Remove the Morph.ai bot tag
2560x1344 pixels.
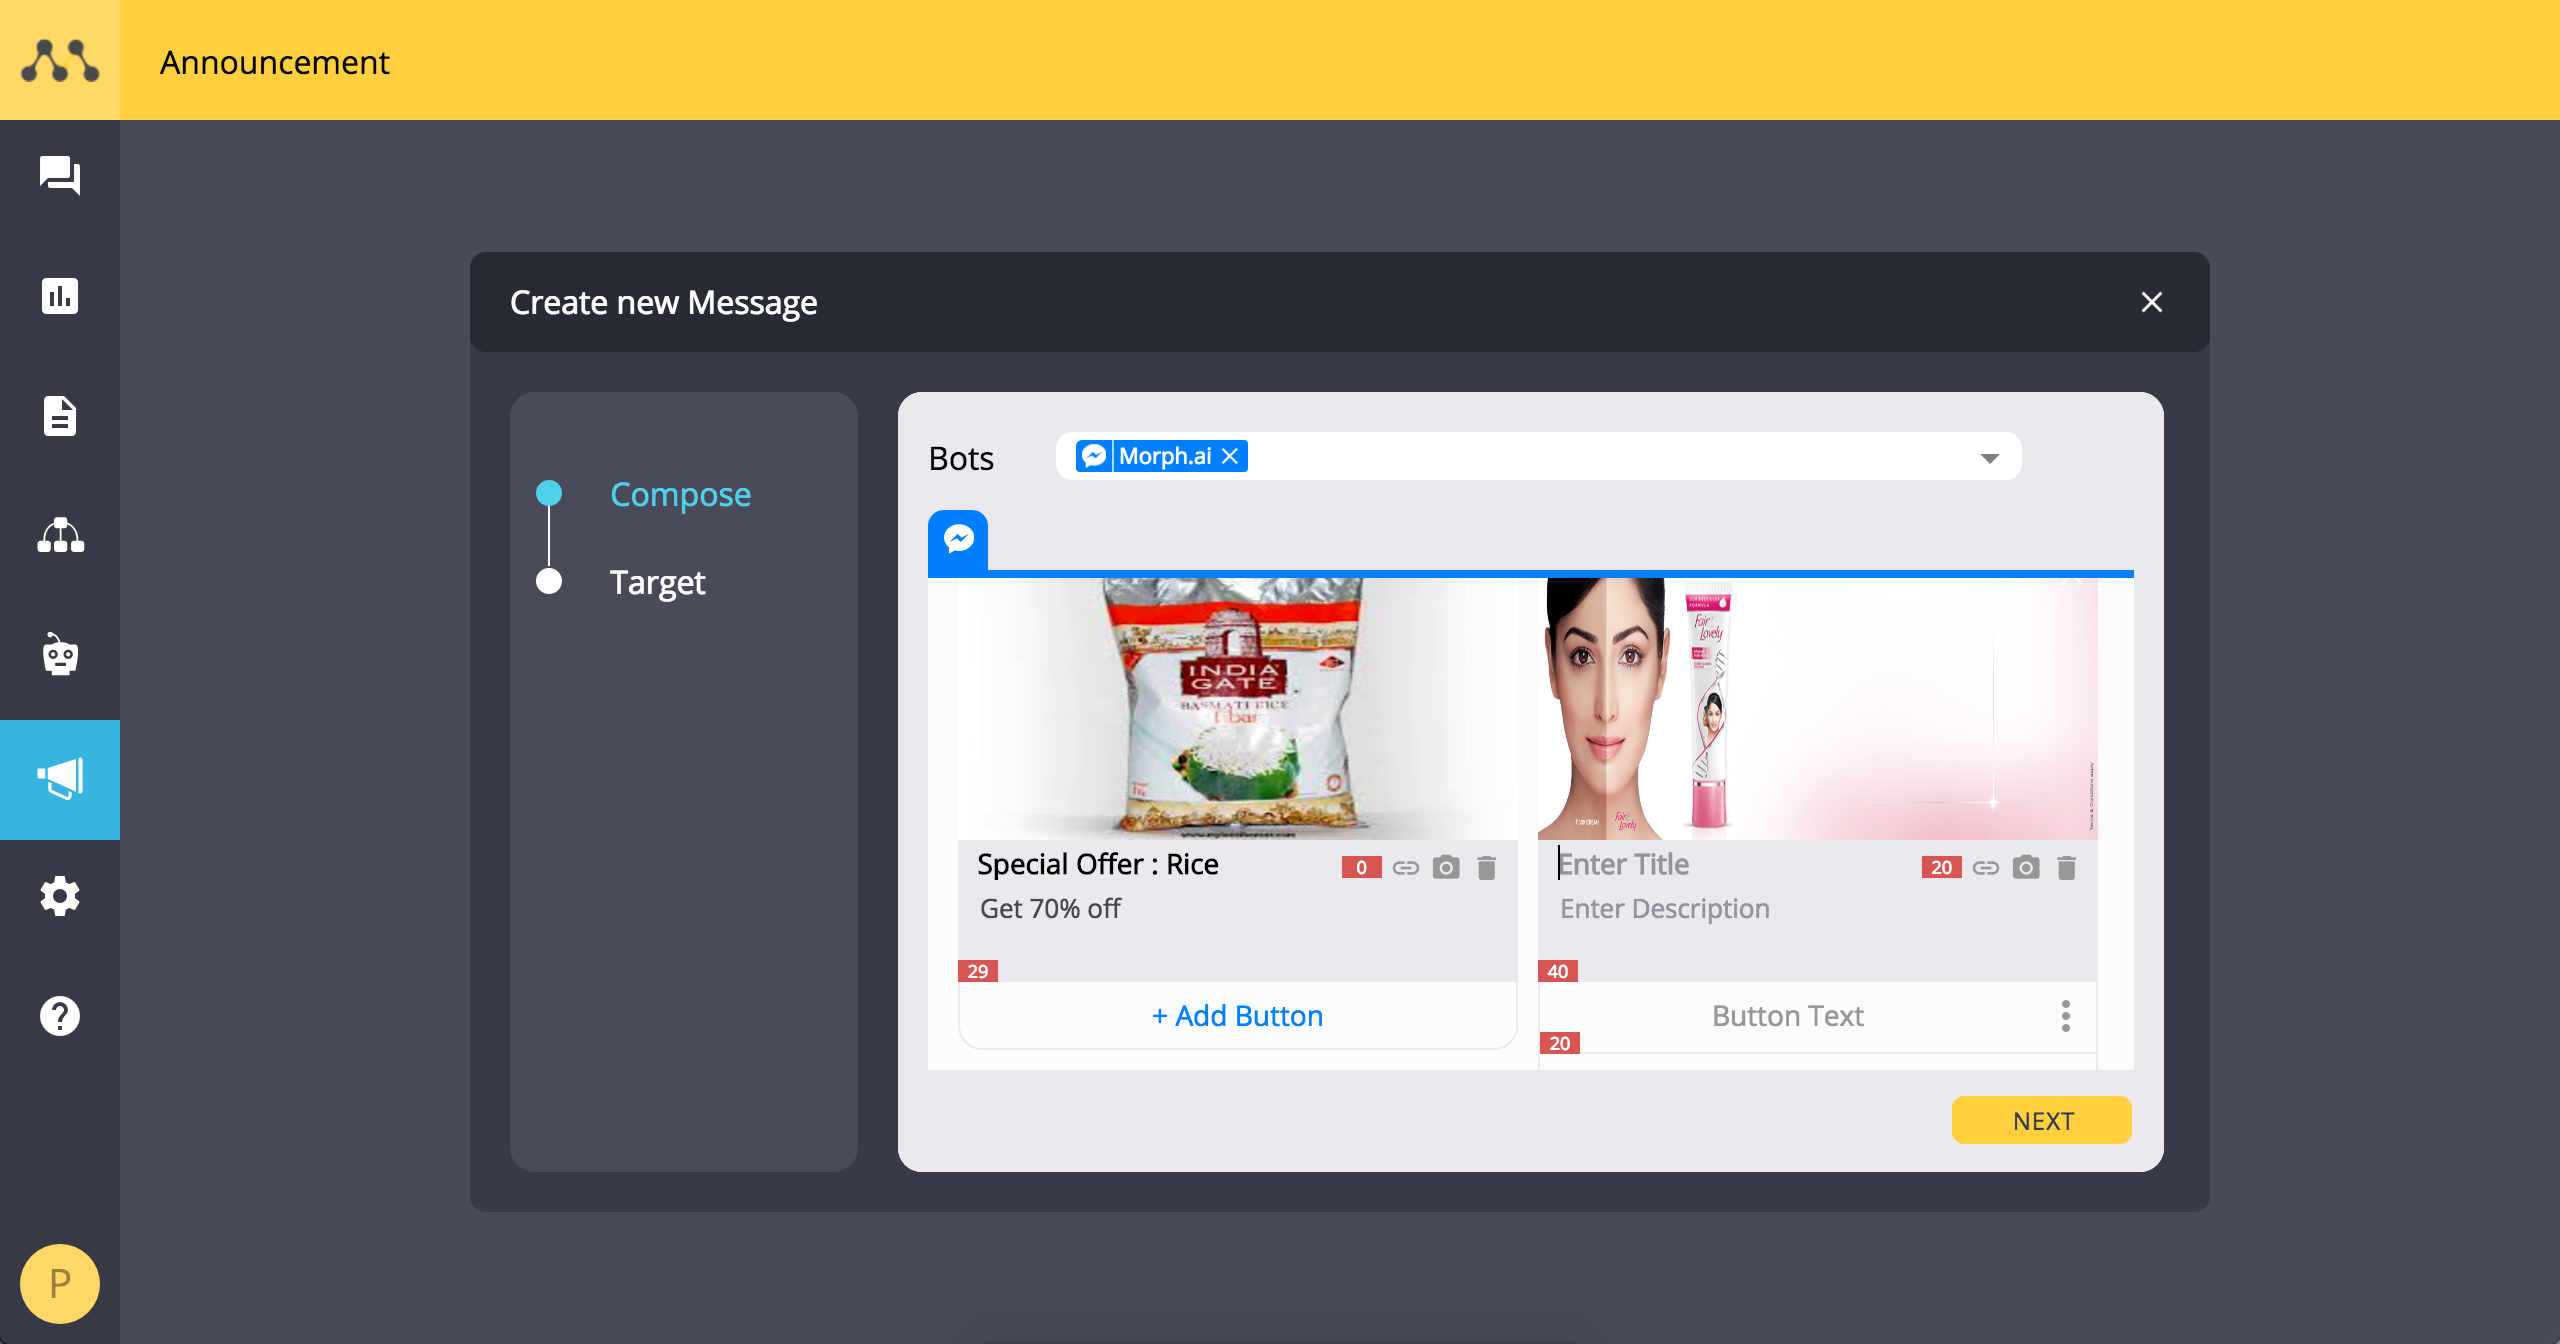coord(1230,456)
